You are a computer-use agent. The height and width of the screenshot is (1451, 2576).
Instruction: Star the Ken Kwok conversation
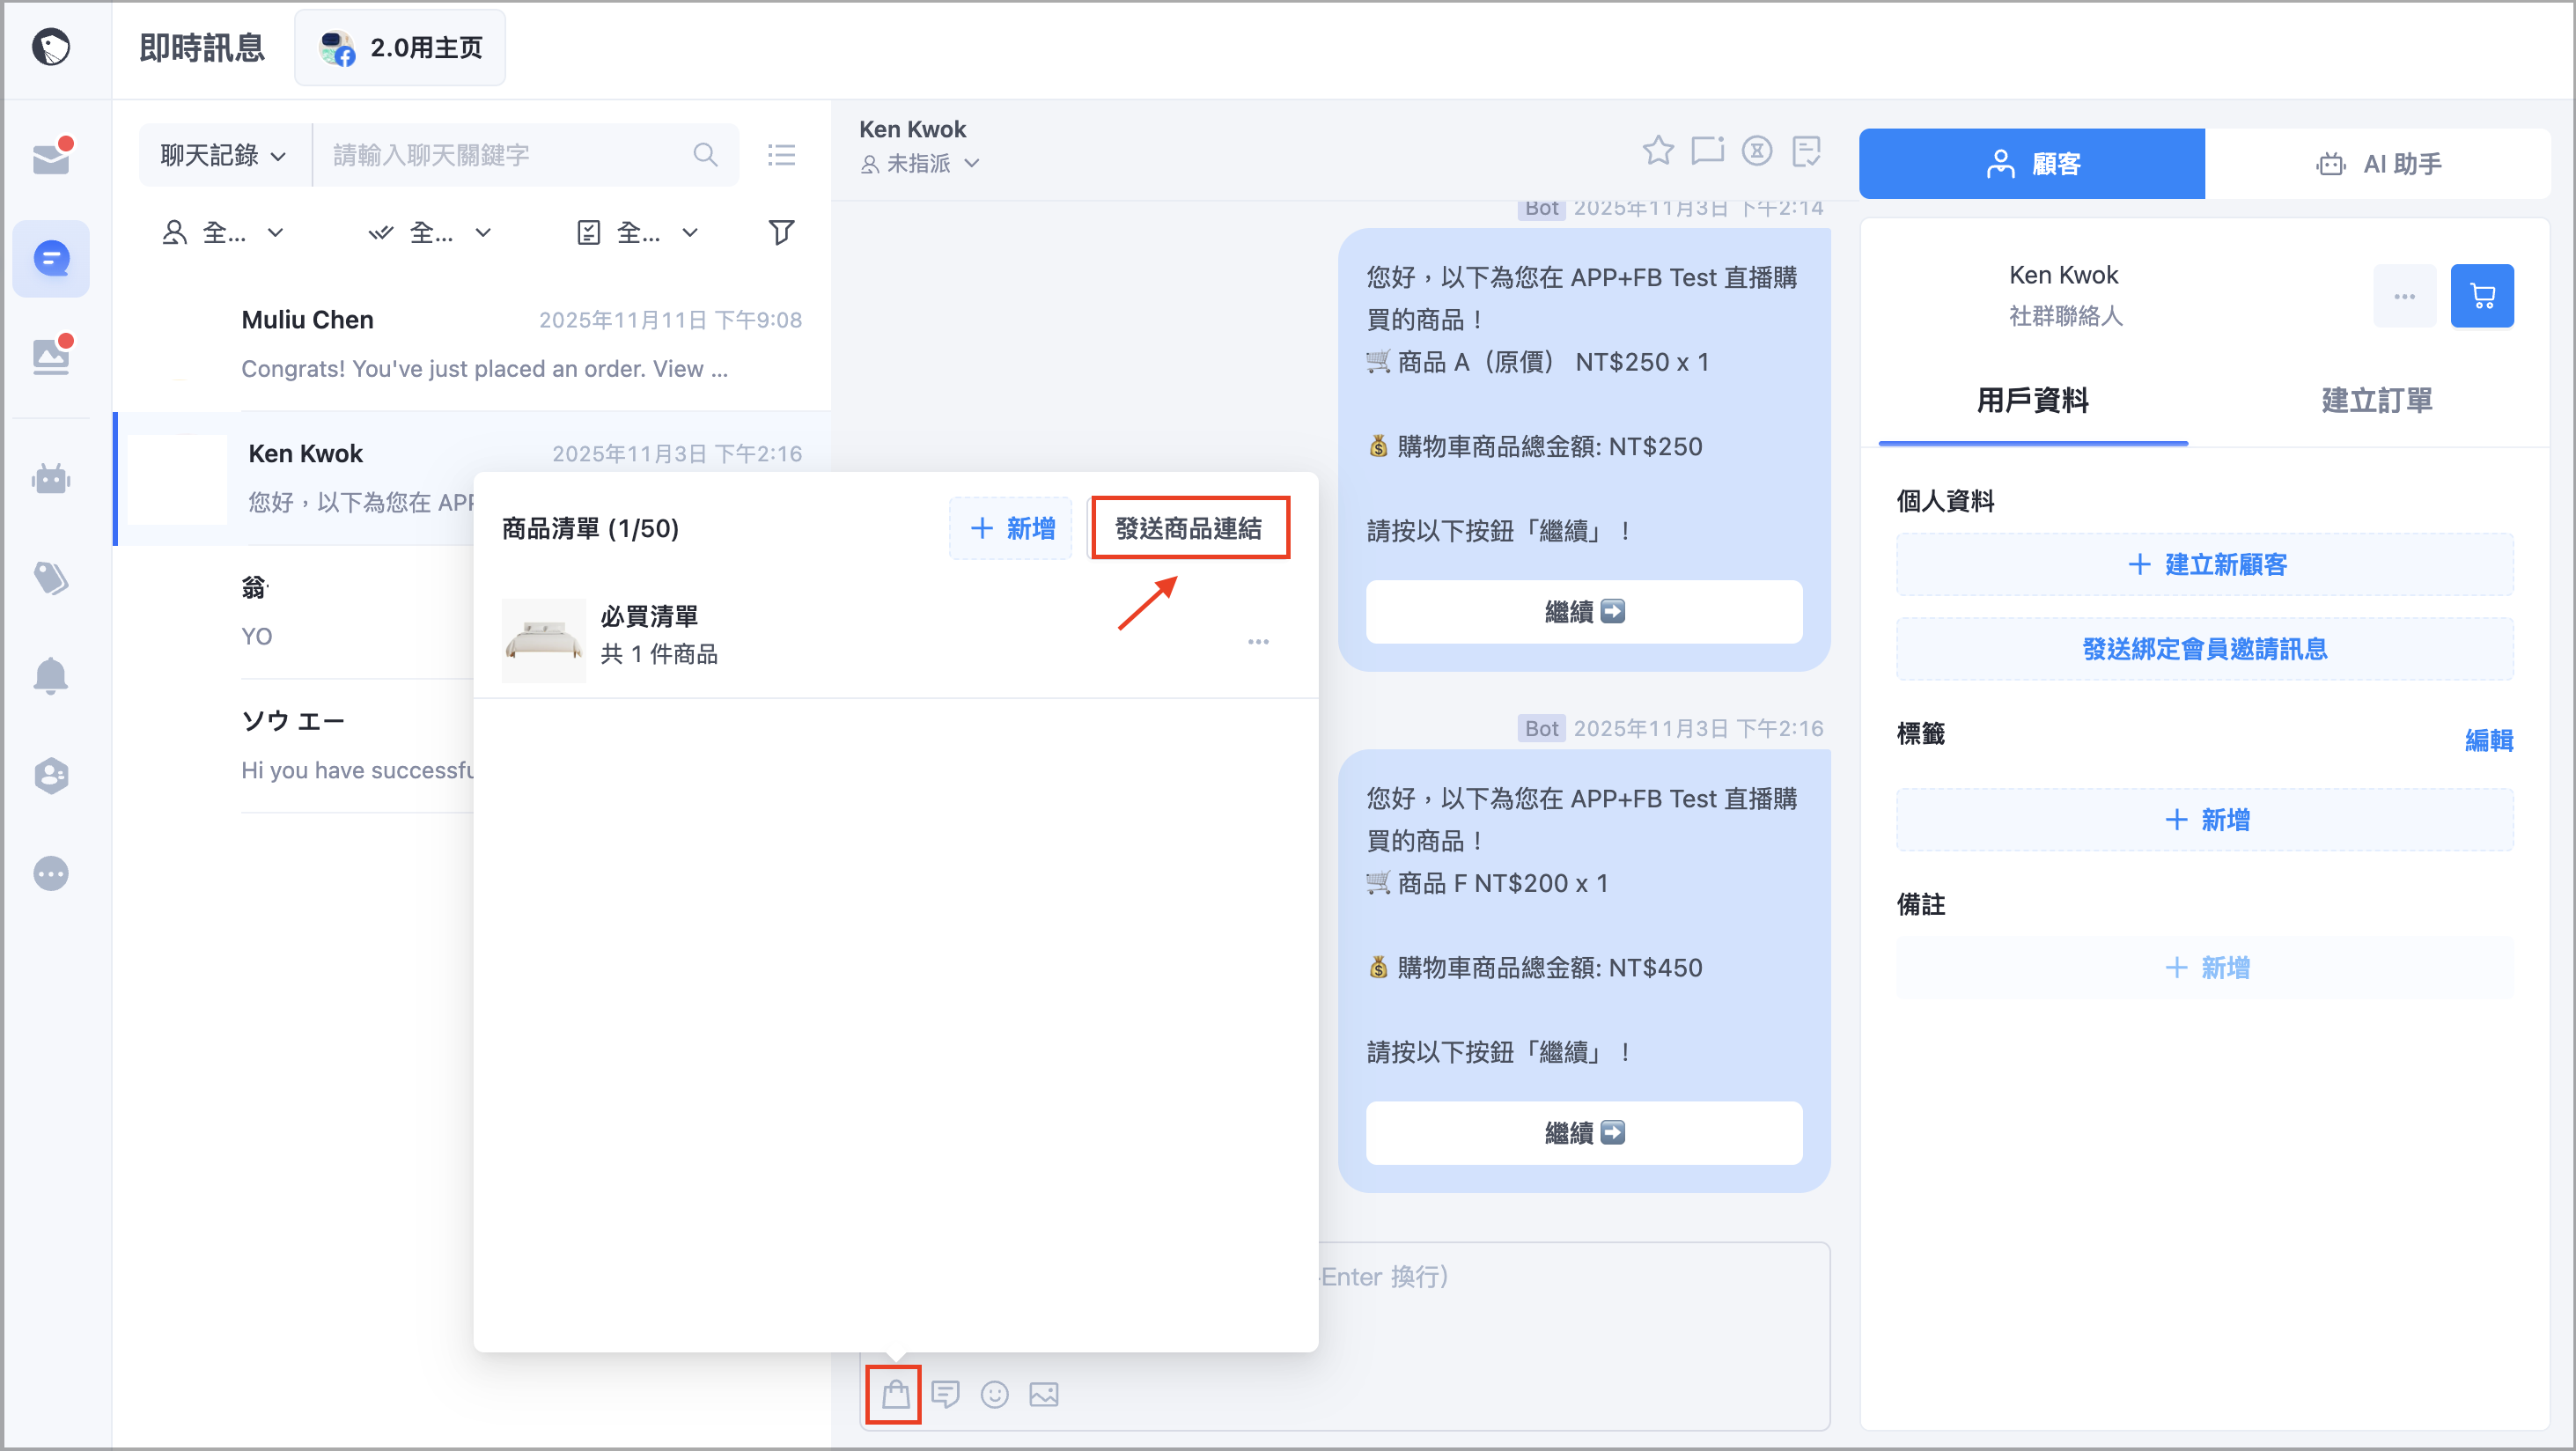click(x=1657, y=150)
